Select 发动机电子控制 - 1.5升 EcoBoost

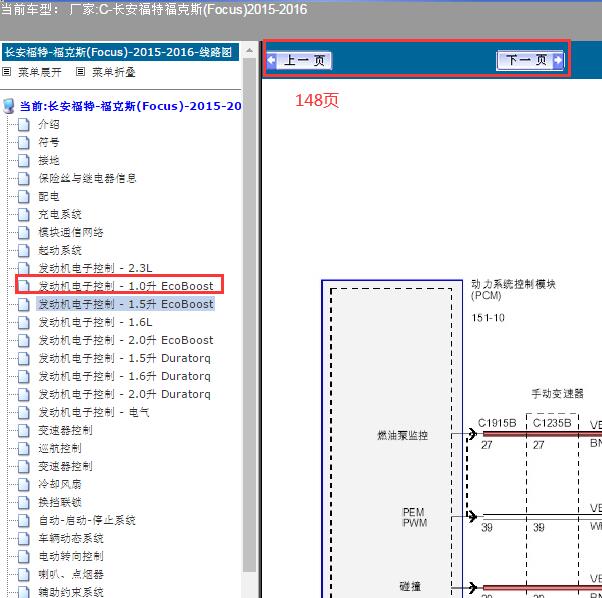(x=126, y=304)
